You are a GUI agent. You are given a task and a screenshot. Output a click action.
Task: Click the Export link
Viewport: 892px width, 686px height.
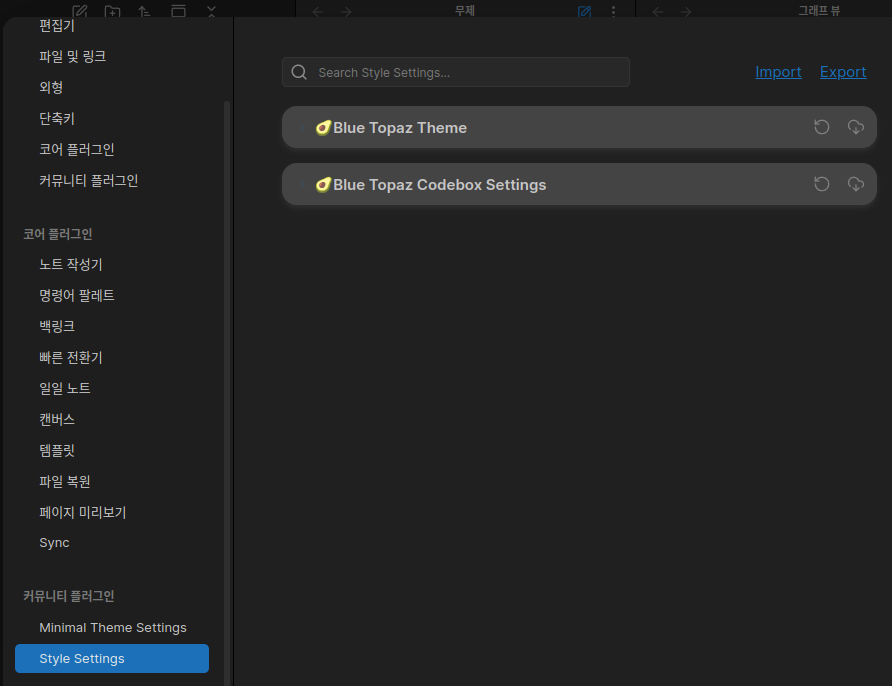(x=843, y=72)
